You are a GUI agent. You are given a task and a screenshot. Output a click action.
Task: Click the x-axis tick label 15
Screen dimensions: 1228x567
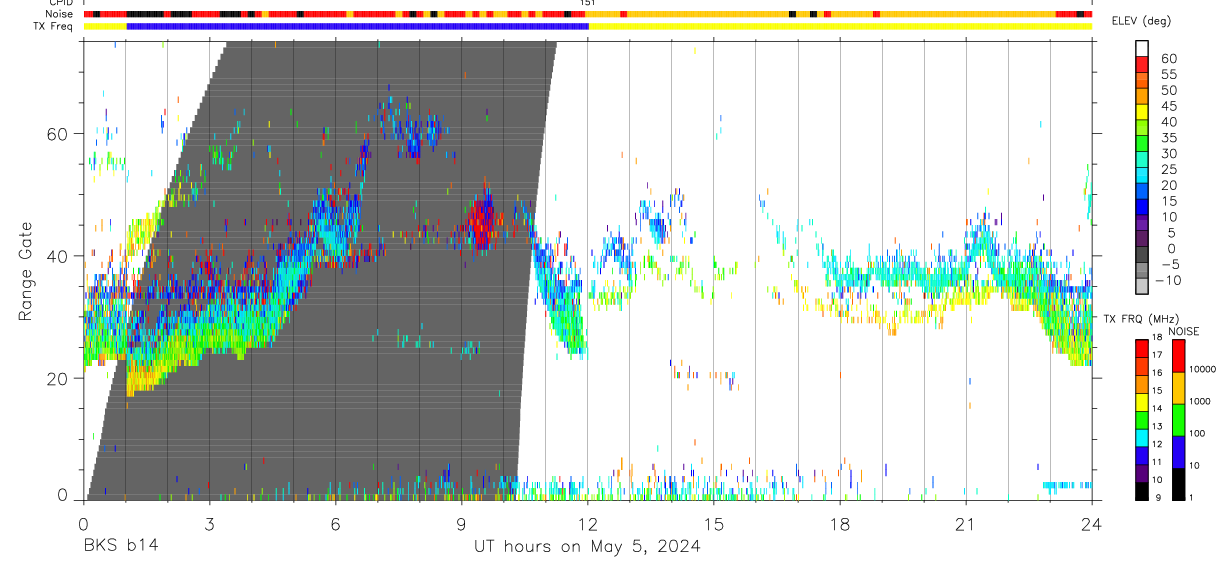(x=713, y=524)
